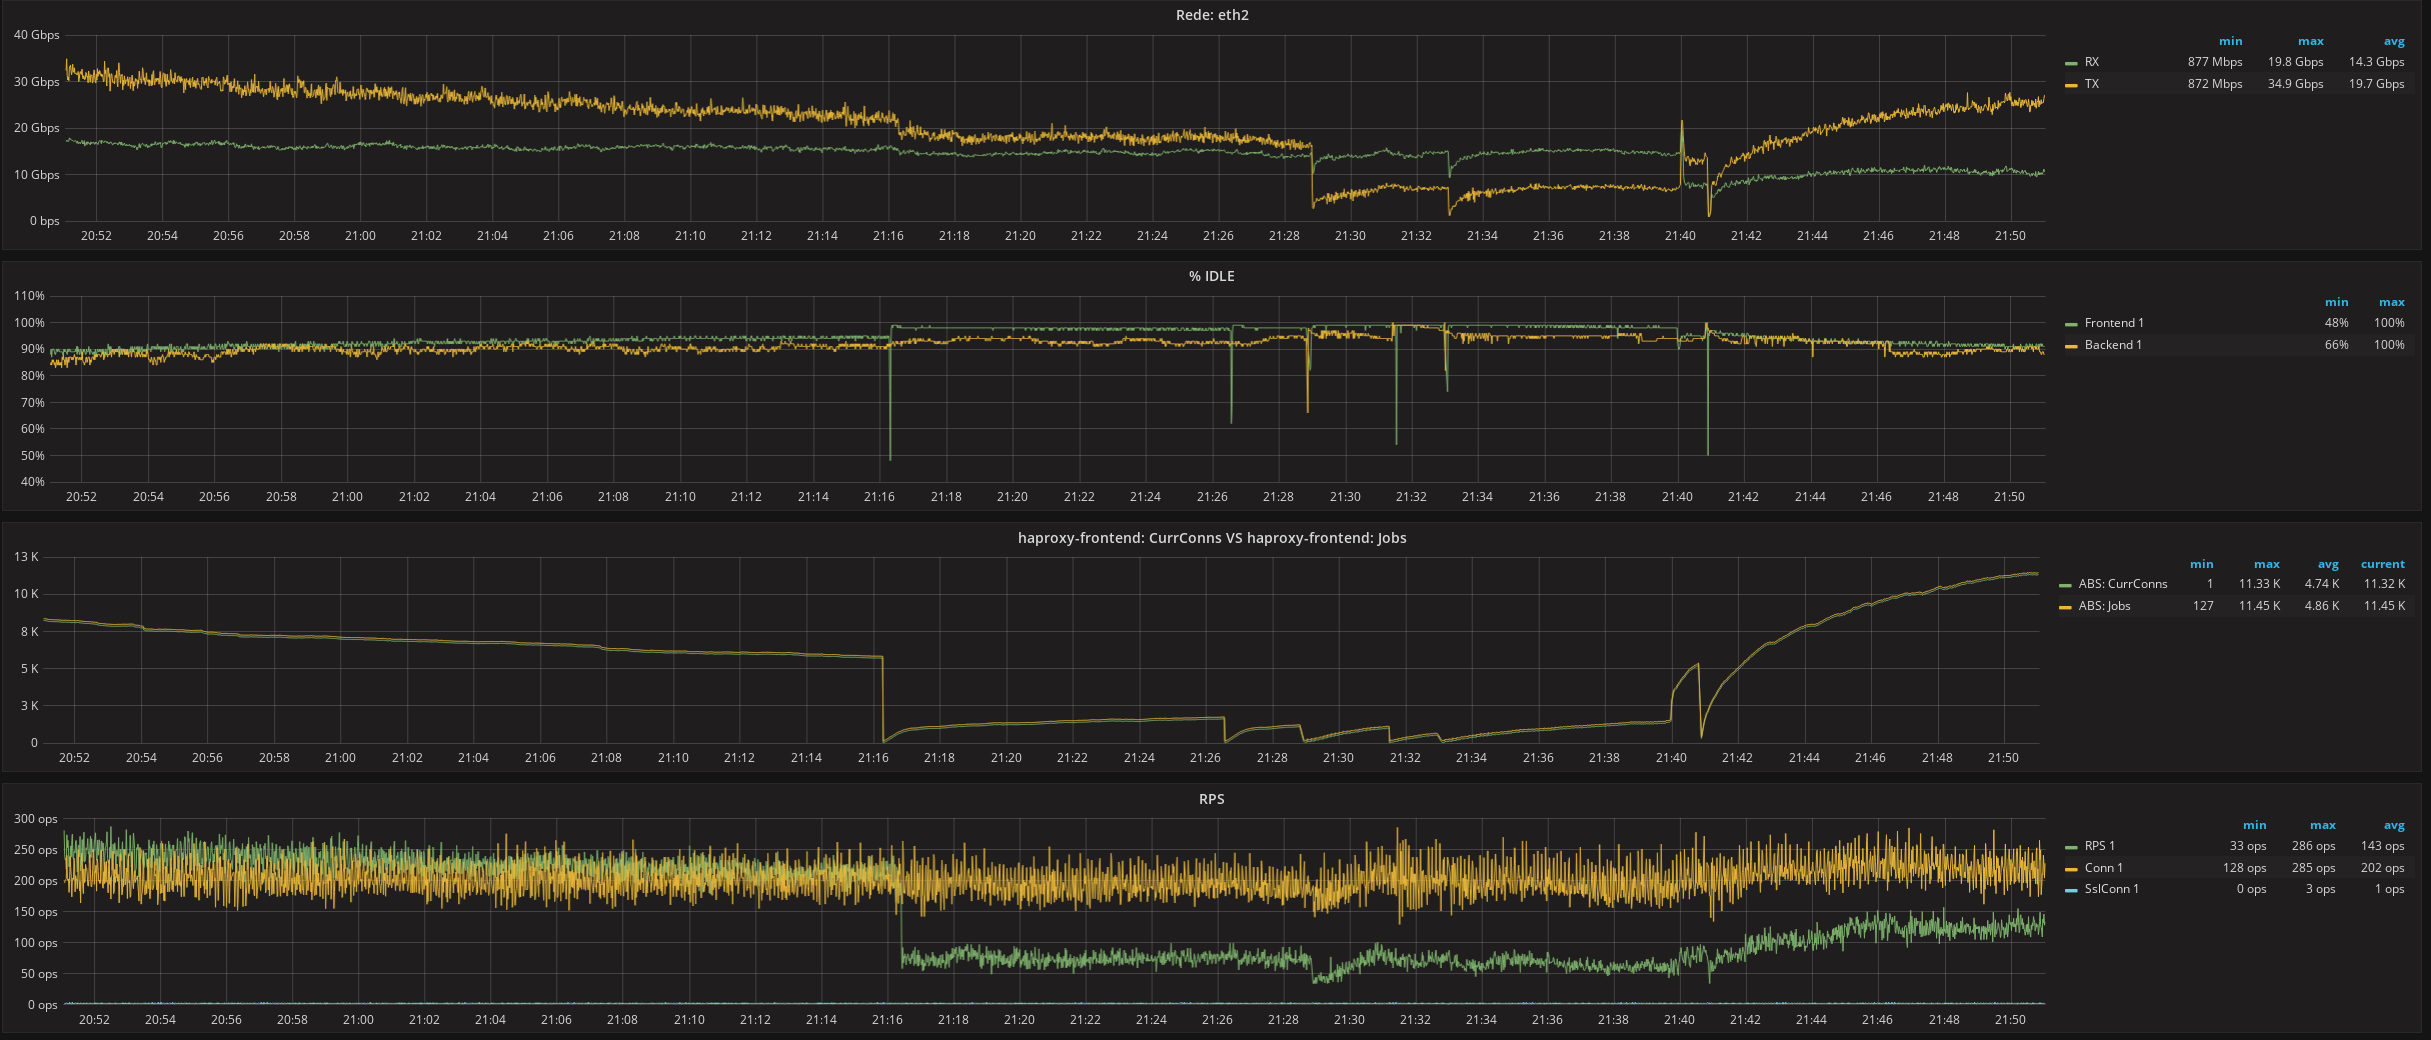Open the blue color swatch beside SslConn 1
The image size is (2431, 1040).
point(2071,890)
